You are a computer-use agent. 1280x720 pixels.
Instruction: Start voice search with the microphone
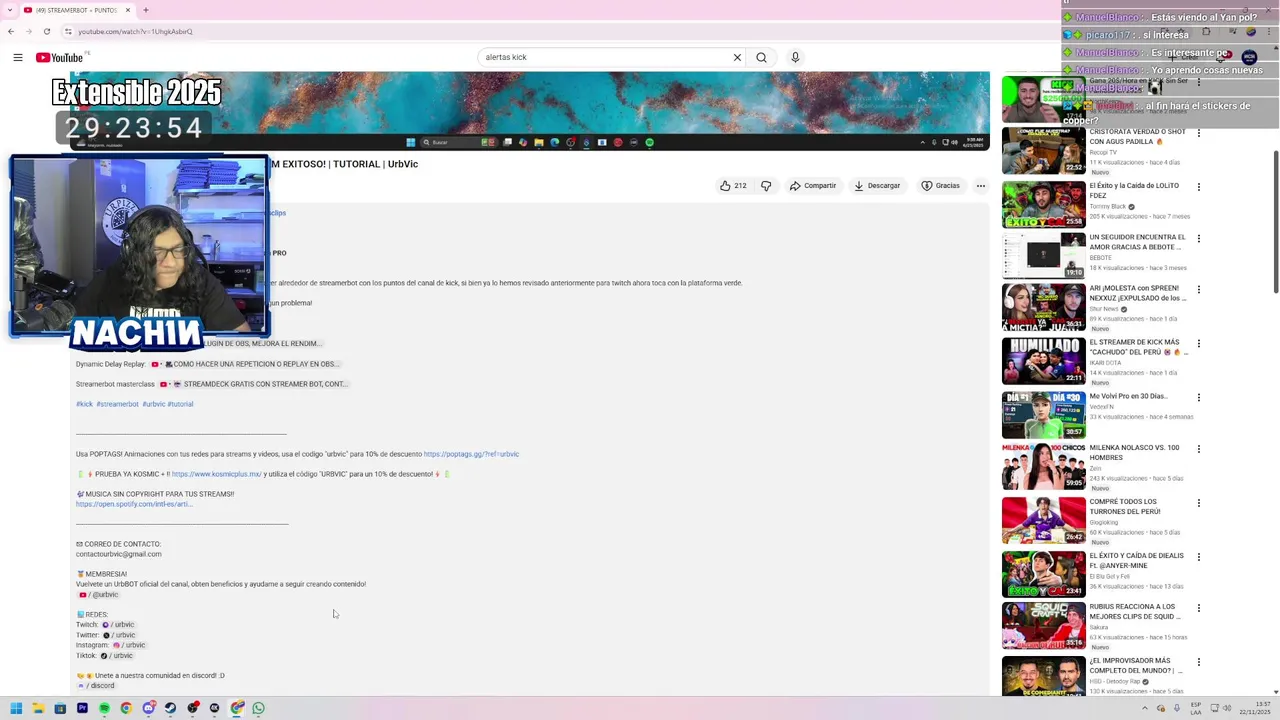(795, 57)
